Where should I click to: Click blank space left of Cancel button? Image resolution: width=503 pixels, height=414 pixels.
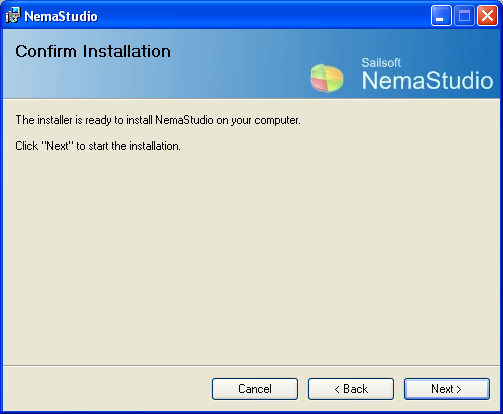(x=107, y=389)
